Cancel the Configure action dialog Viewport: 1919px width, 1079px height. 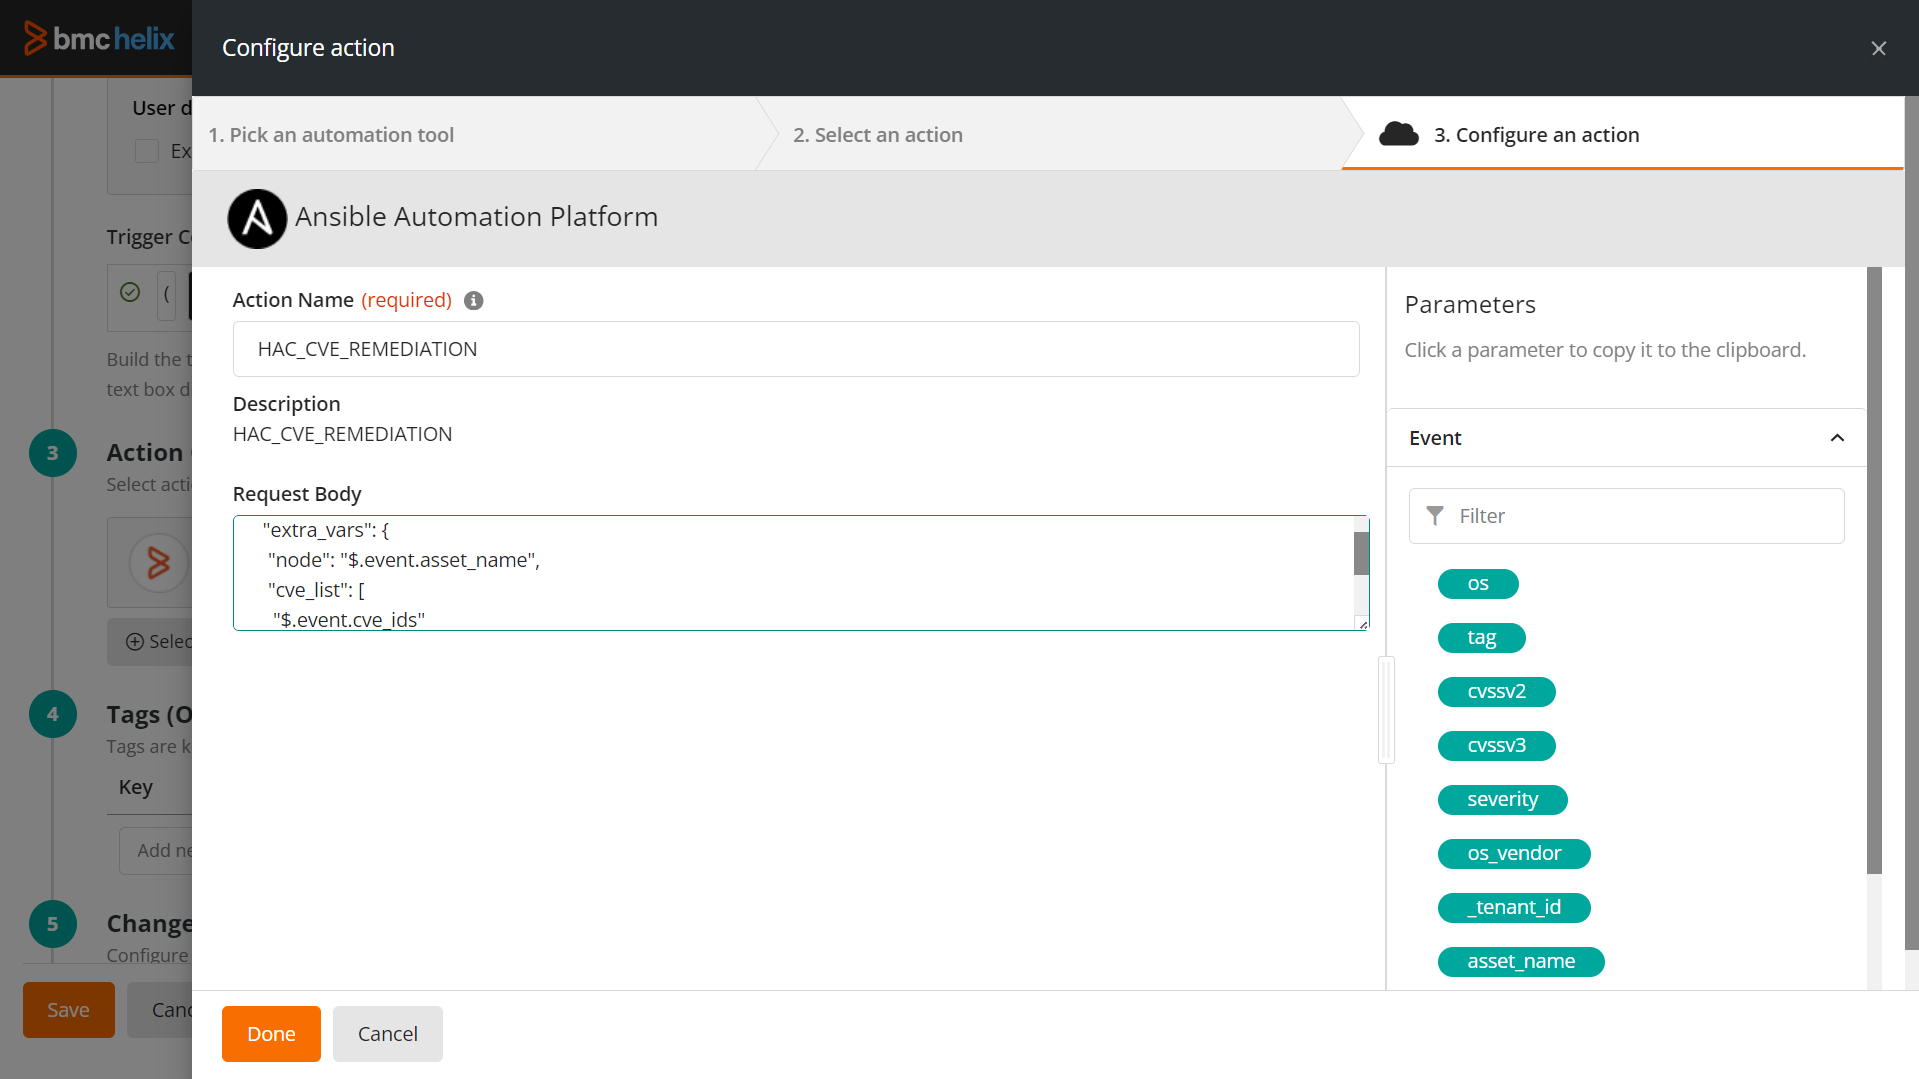coord(388,1034)
